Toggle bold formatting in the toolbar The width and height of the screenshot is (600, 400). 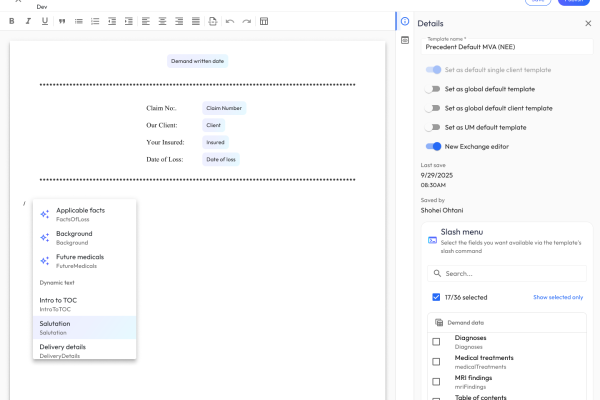[12, 21]
